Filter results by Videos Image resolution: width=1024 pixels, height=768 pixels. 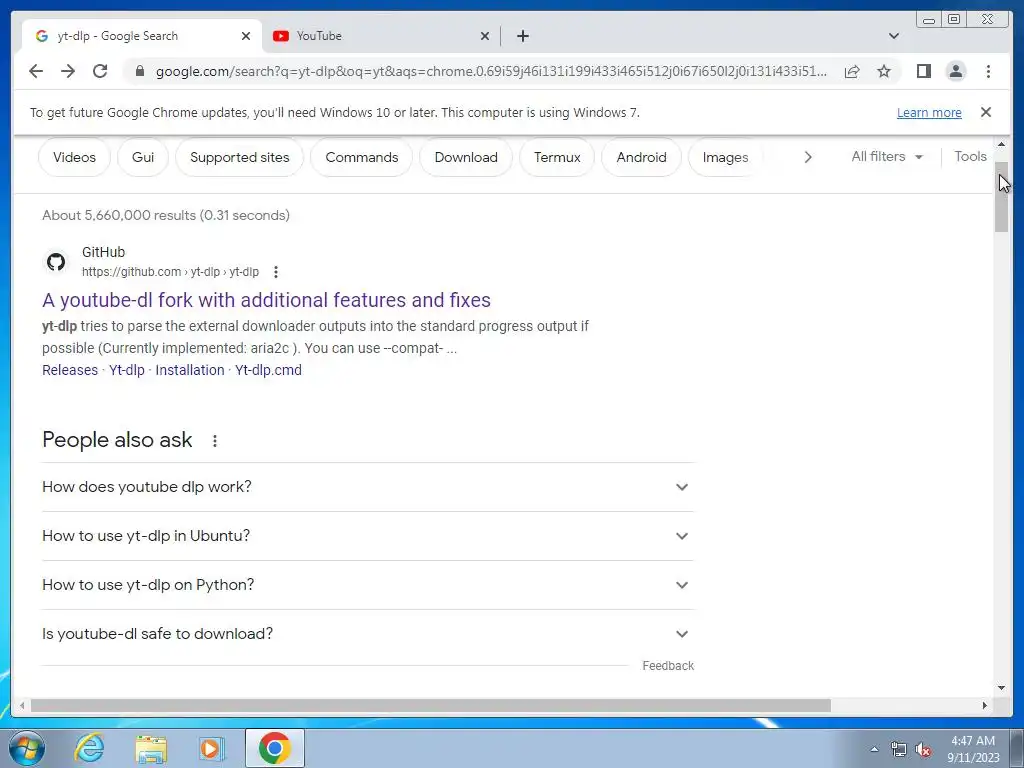click(x=74, y=157)
